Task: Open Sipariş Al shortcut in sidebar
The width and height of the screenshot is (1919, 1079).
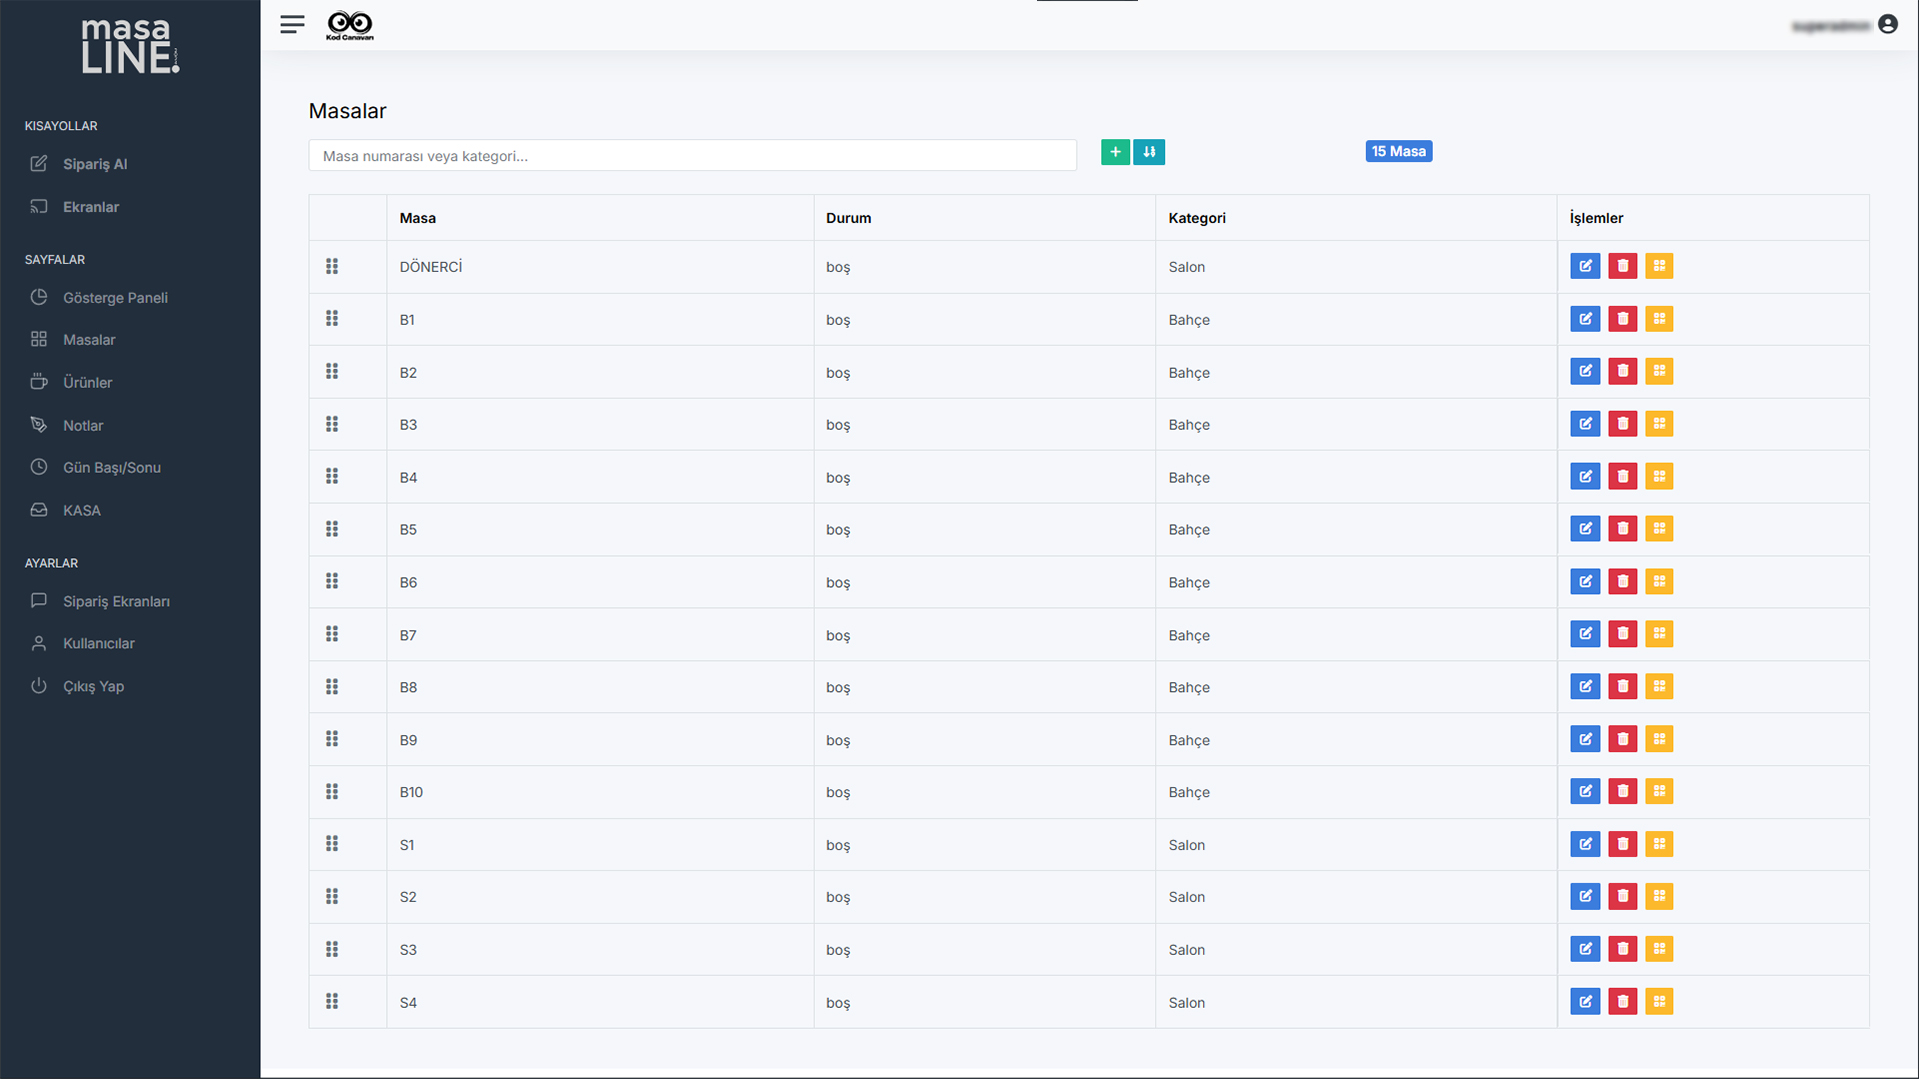Action: (95, 164)
